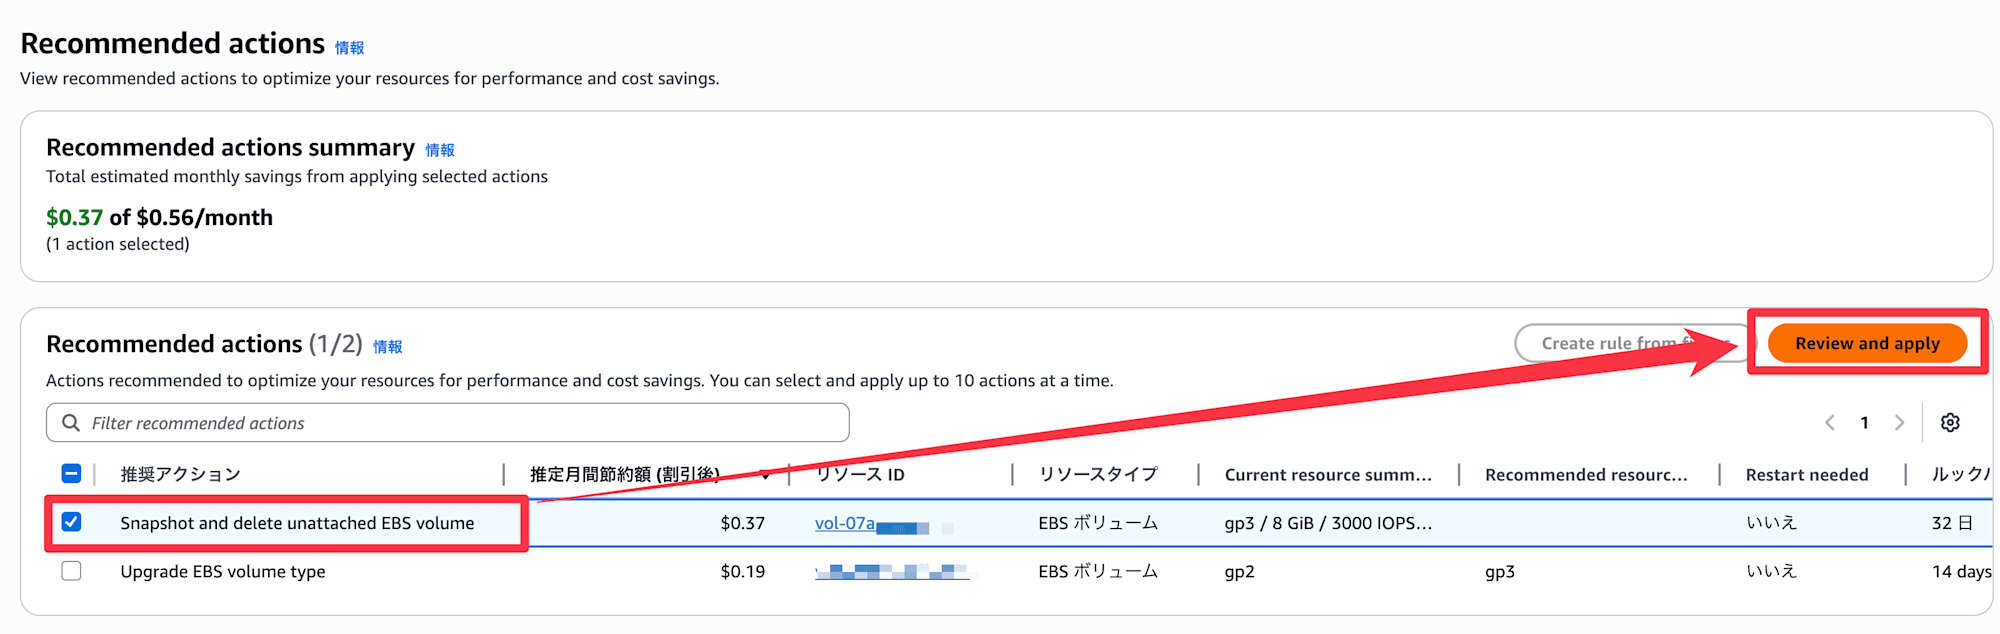Viewport: 2000px width, 634px height.
Task: Toggle the select-all header checkbox
Action: [72, 474]
